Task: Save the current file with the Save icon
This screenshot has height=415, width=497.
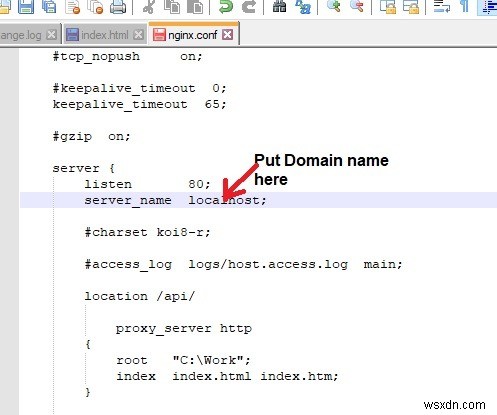Action: 26,6
